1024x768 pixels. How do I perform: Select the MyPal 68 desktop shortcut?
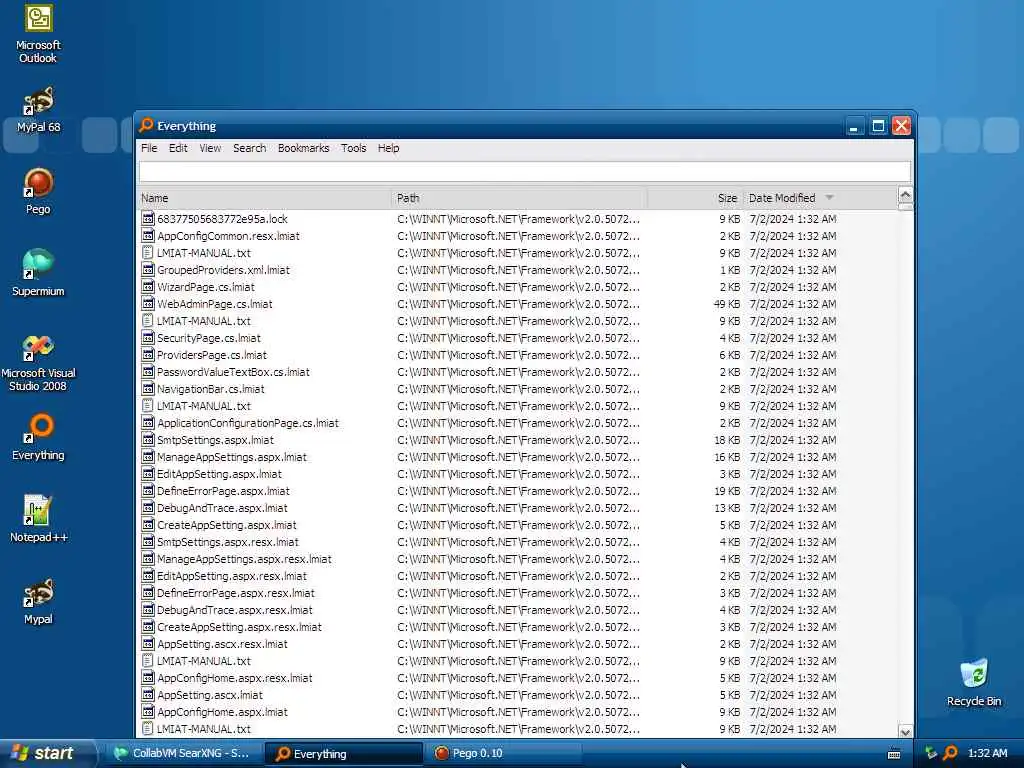[38, 109]
